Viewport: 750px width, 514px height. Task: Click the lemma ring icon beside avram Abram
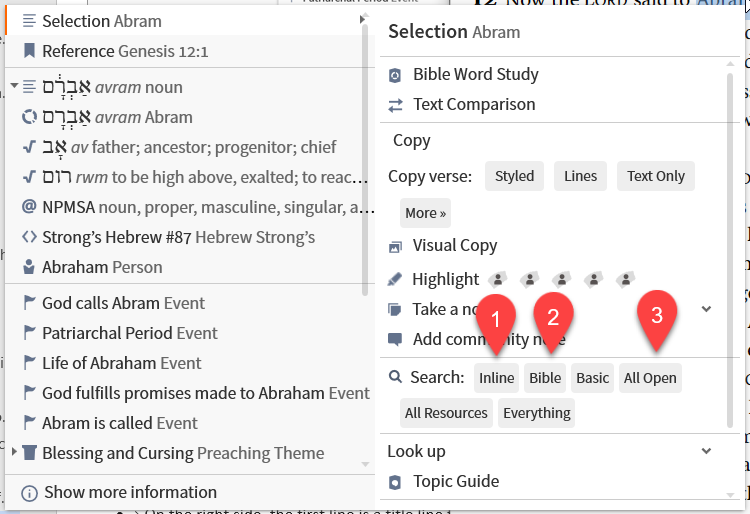[x=29, y=117]
